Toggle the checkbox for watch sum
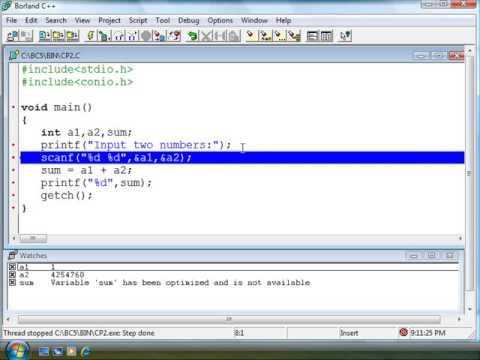The width and height of the screenshot is (480, 360). [x=12, y=283]
